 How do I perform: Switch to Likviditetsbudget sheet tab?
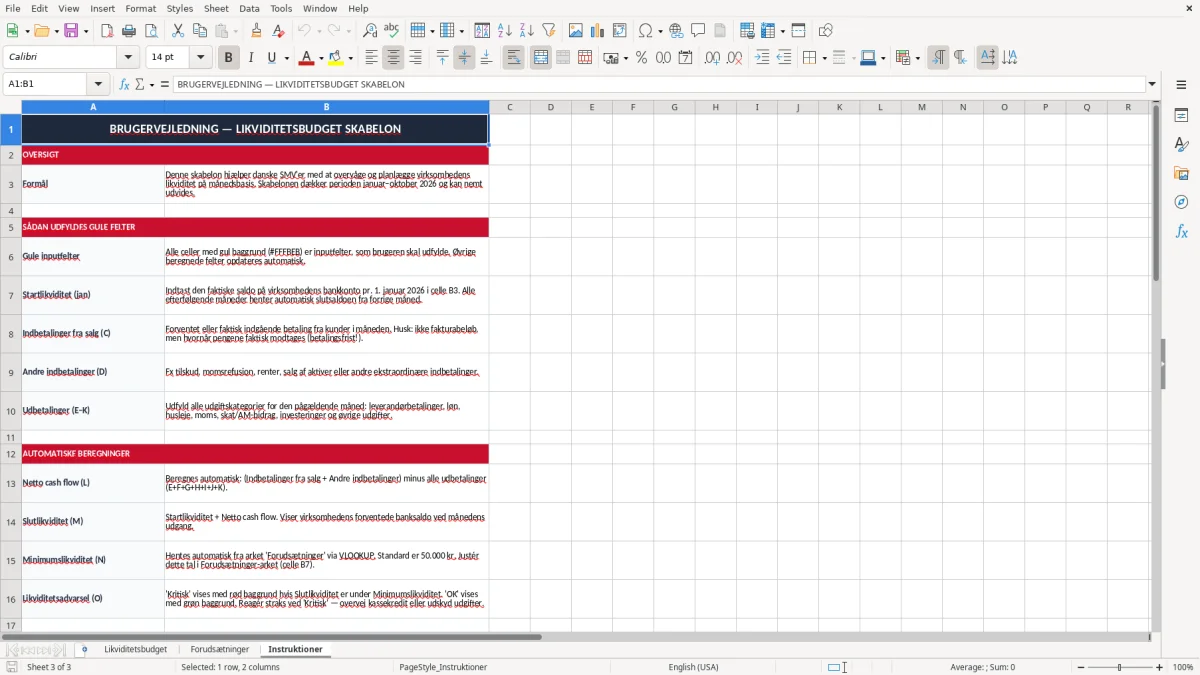[x=135, y=649]
